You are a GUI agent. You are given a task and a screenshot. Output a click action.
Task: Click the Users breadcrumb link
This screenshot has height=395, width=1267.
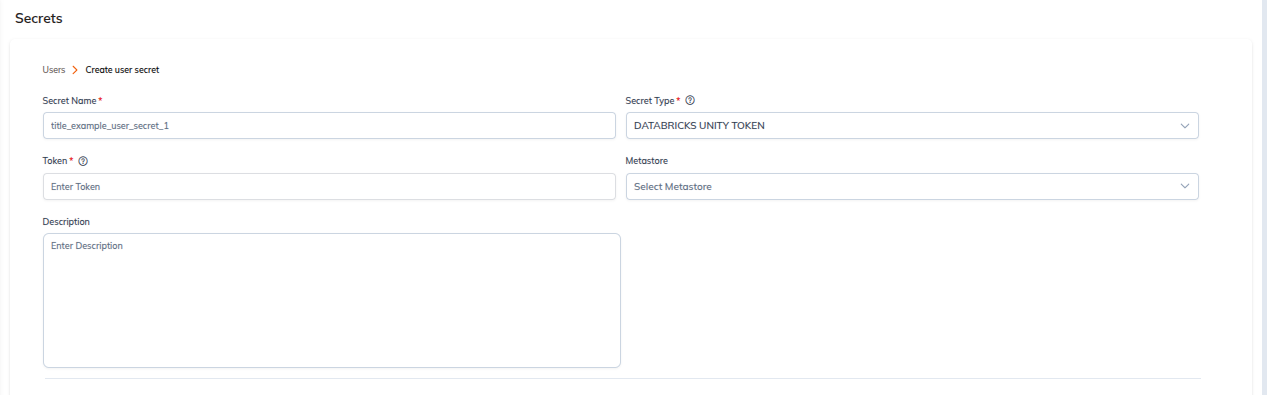54,70
